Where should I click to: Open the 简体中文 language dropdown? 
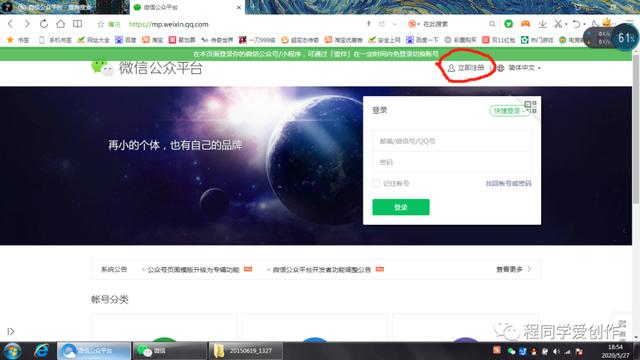pos(519,68)
